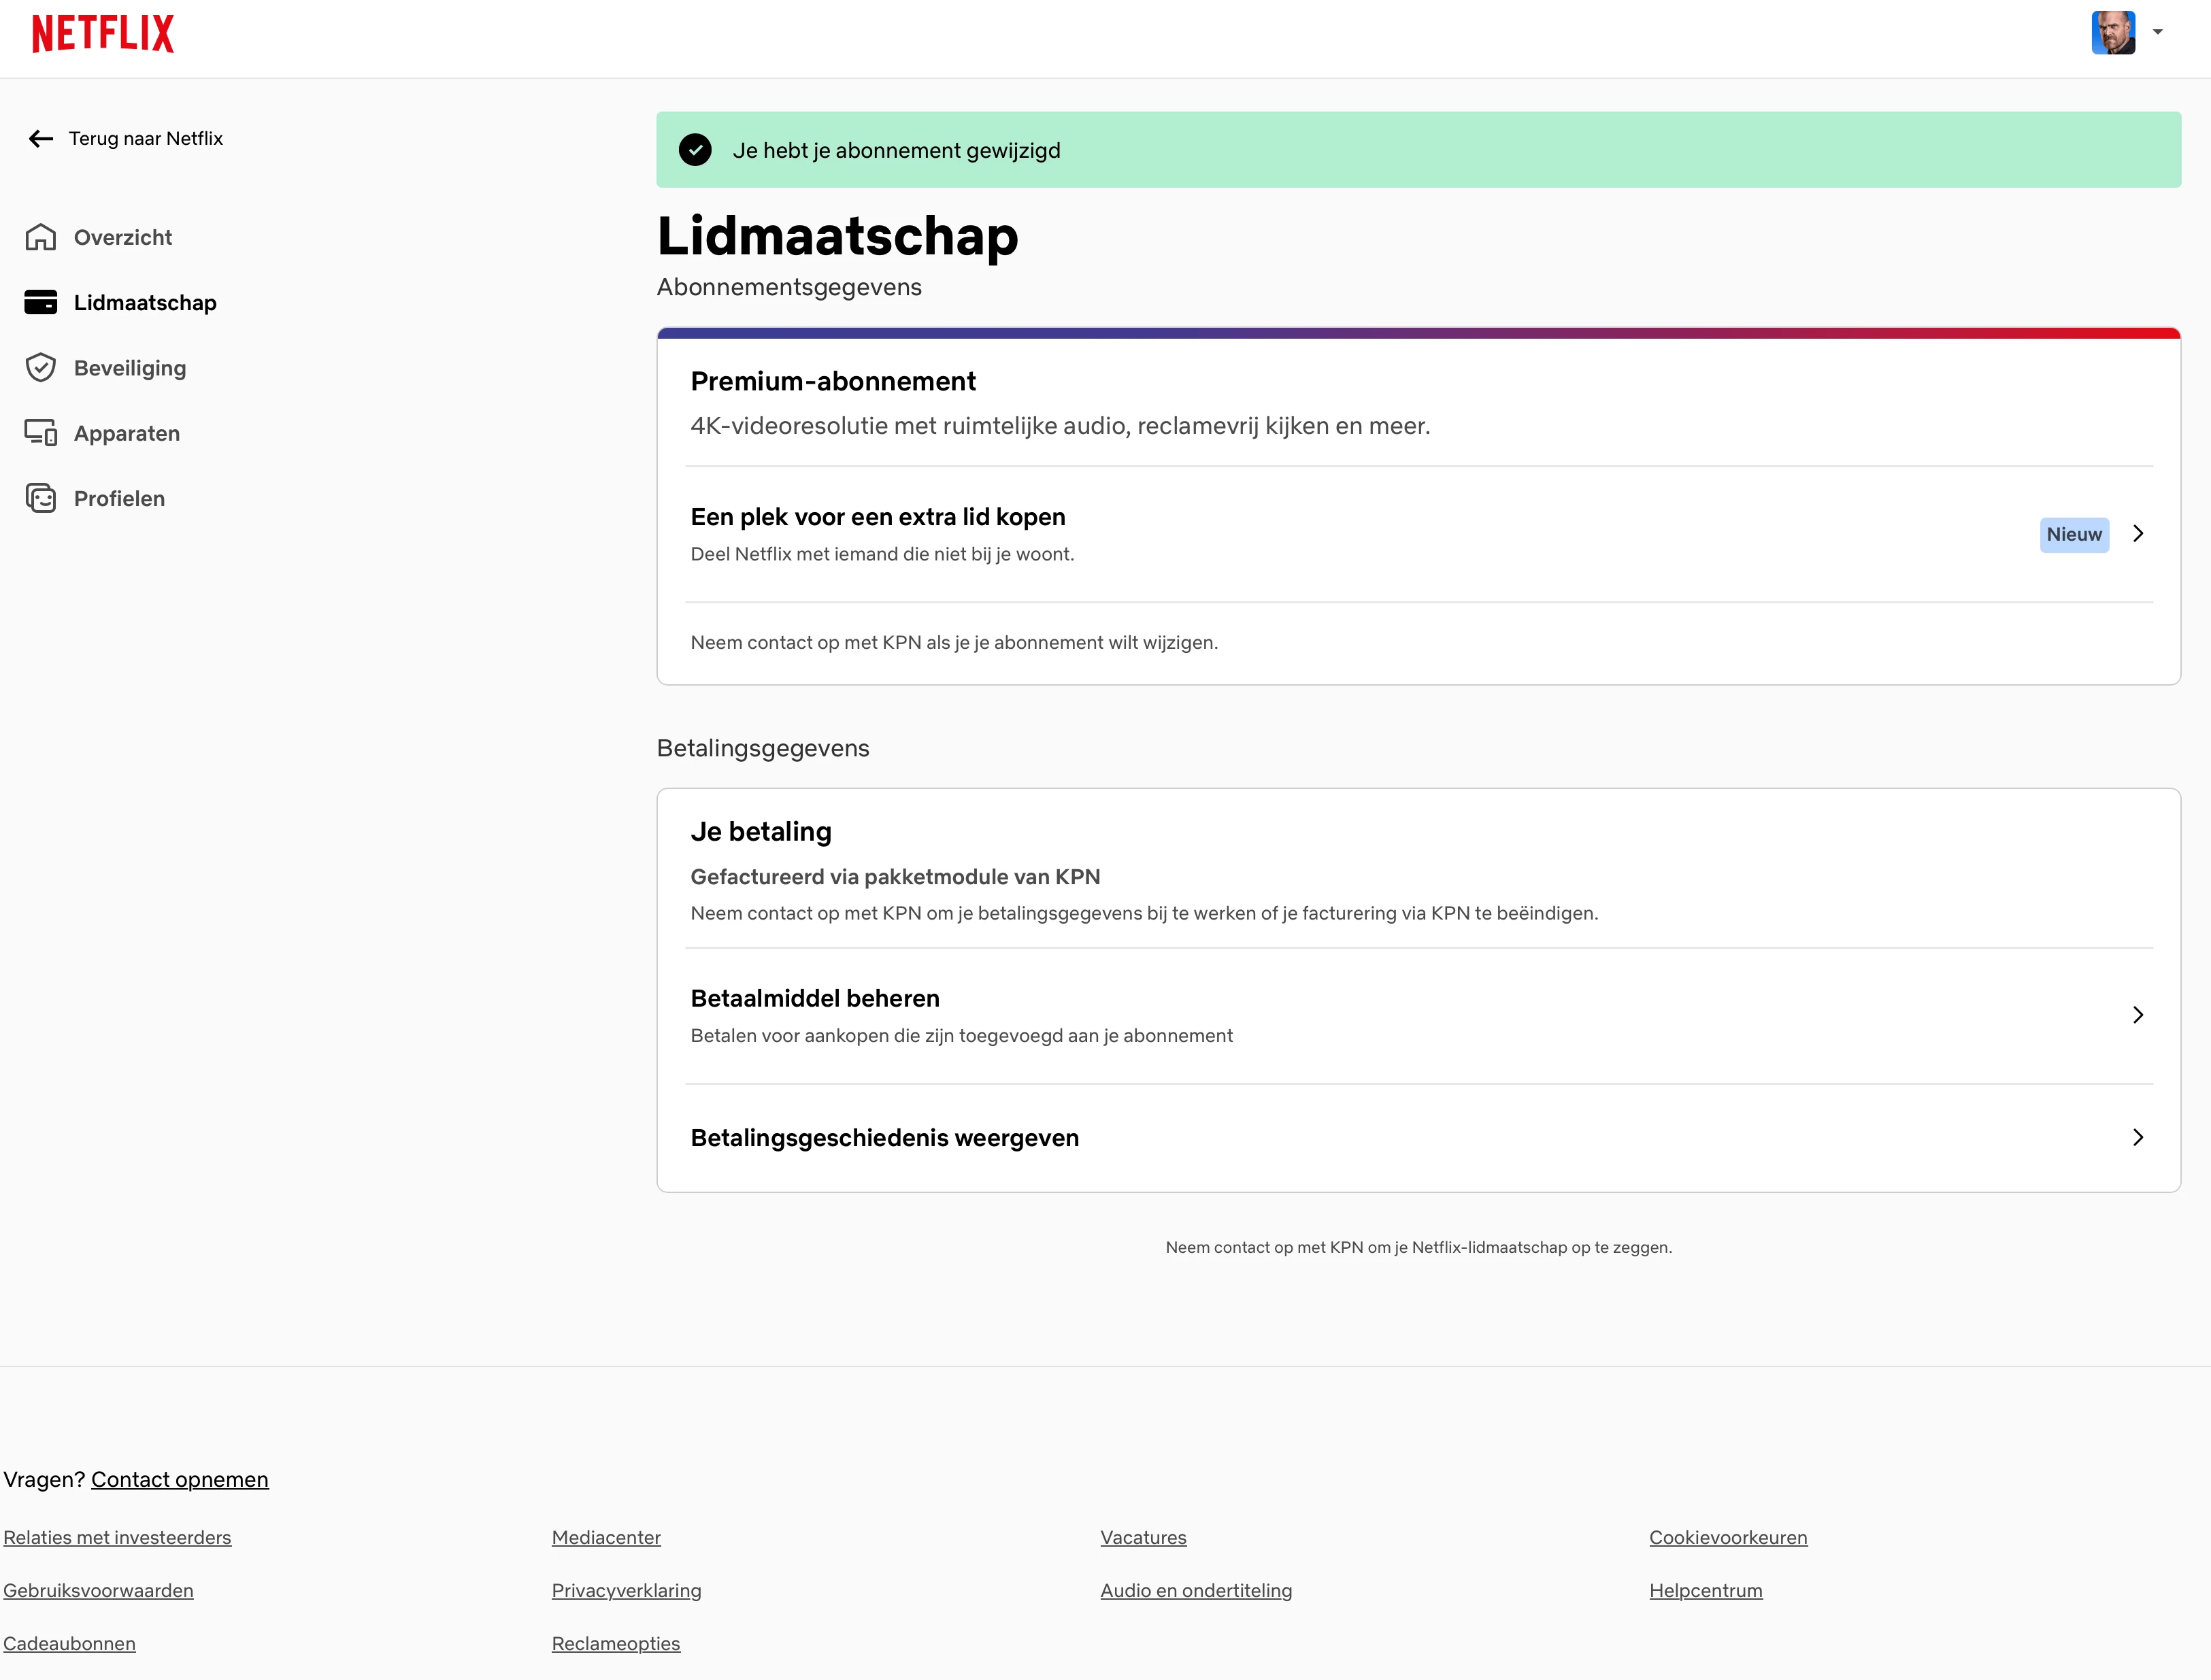Click the checkmark icon in the green banner
Image resolution: width=2211 pixels, height=1680 pixels.
(695, 150)
